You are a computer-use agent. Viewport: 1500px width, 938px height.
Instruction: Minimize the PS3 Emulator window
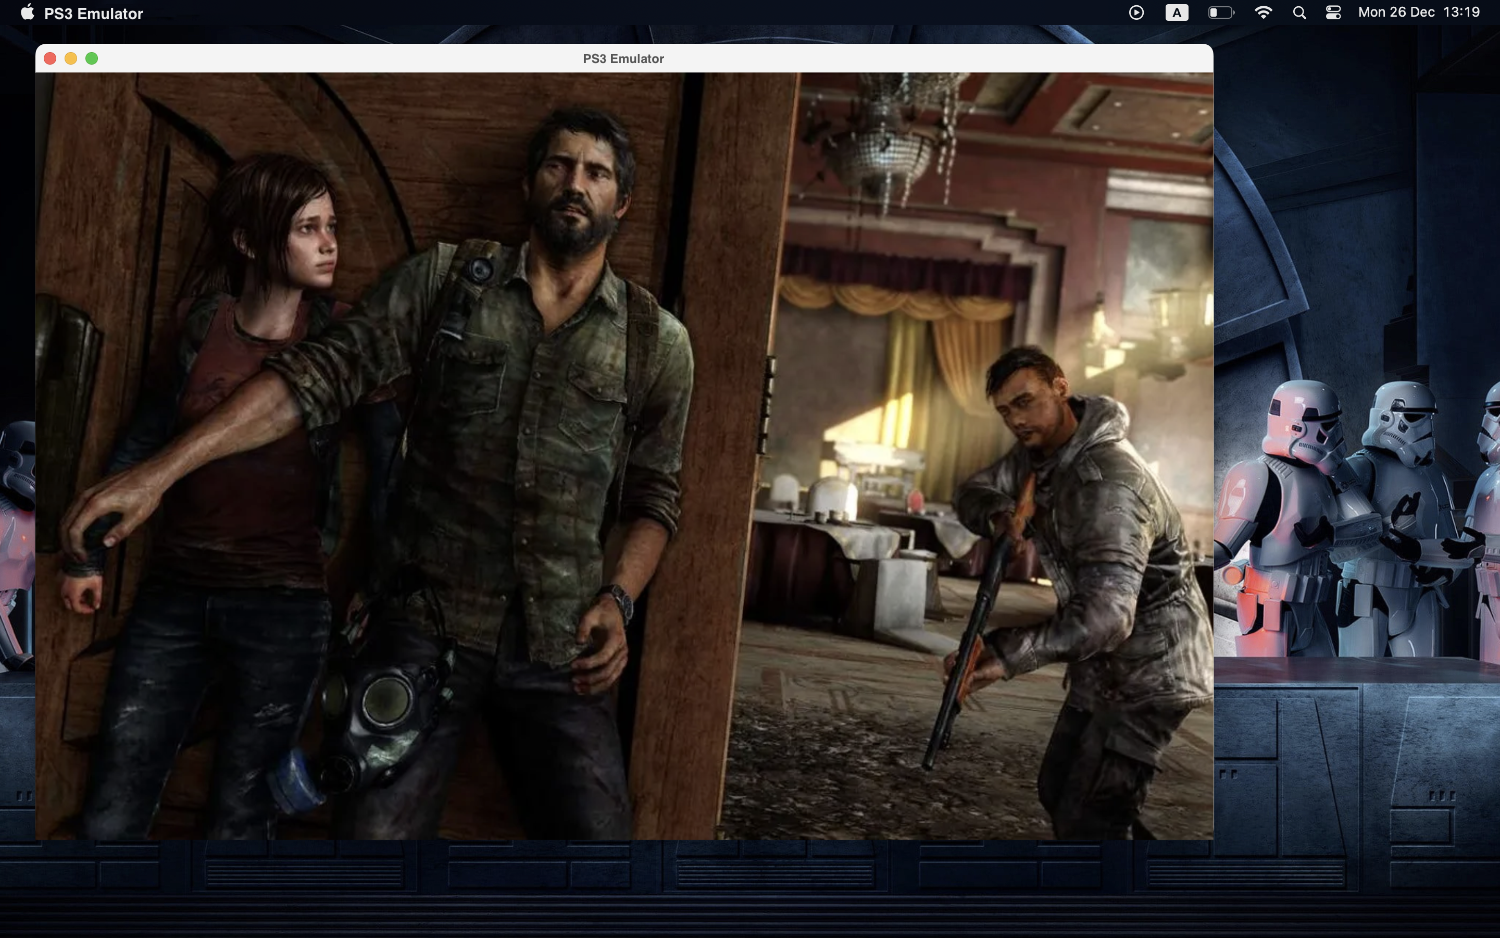[71, 59]
